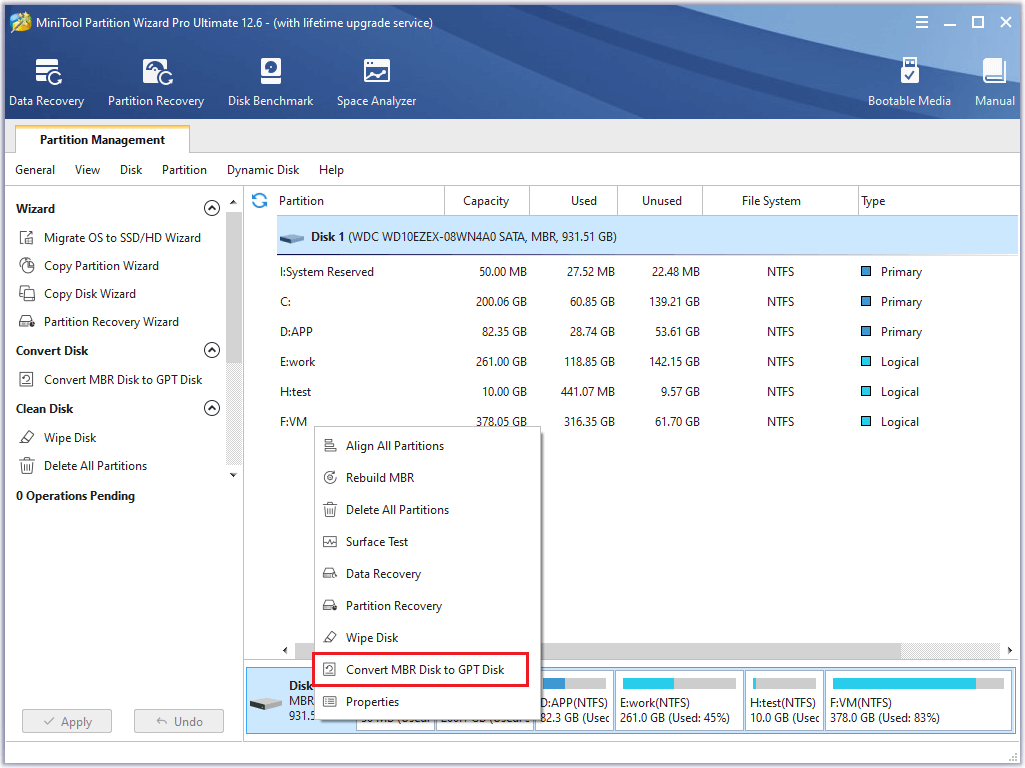Select I:System Reserved partition row
The height and width of the screenshot is (768, 1025).
click(647, 271)
